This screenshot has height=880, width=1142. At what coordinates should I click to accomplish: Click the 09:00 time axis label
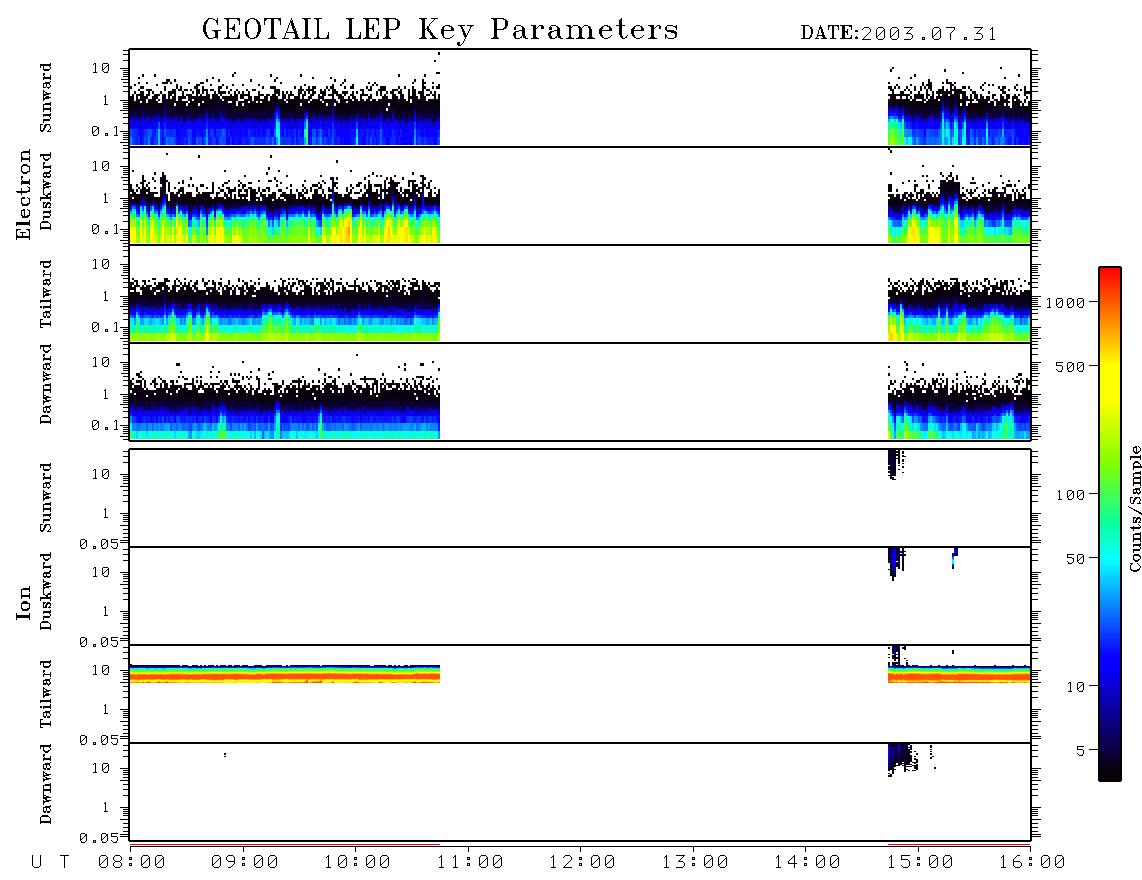point(245,863)
